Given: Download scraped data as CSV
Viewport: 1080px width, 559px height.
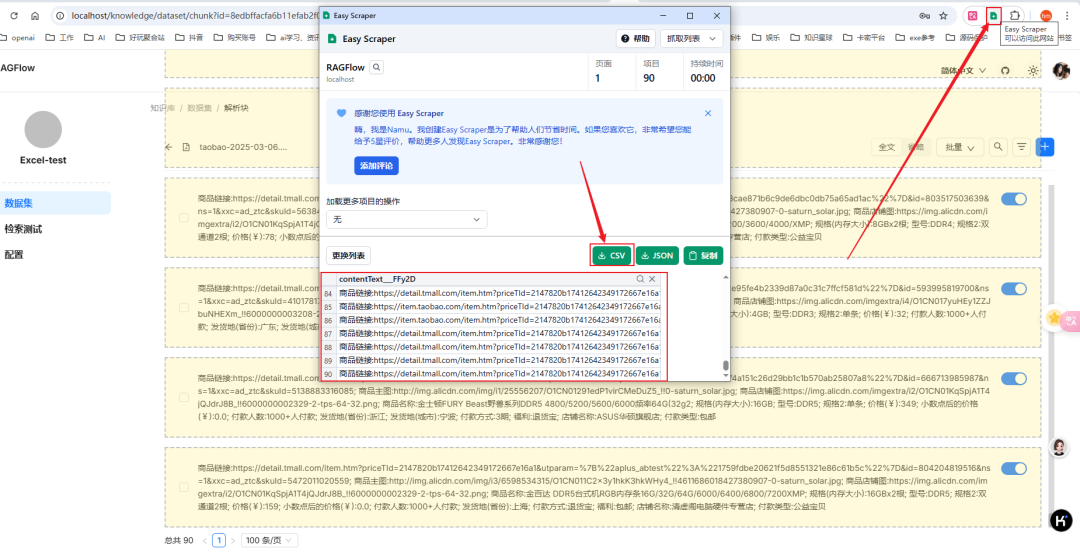Looking at the screenshot, I should [x=612, y=255].
